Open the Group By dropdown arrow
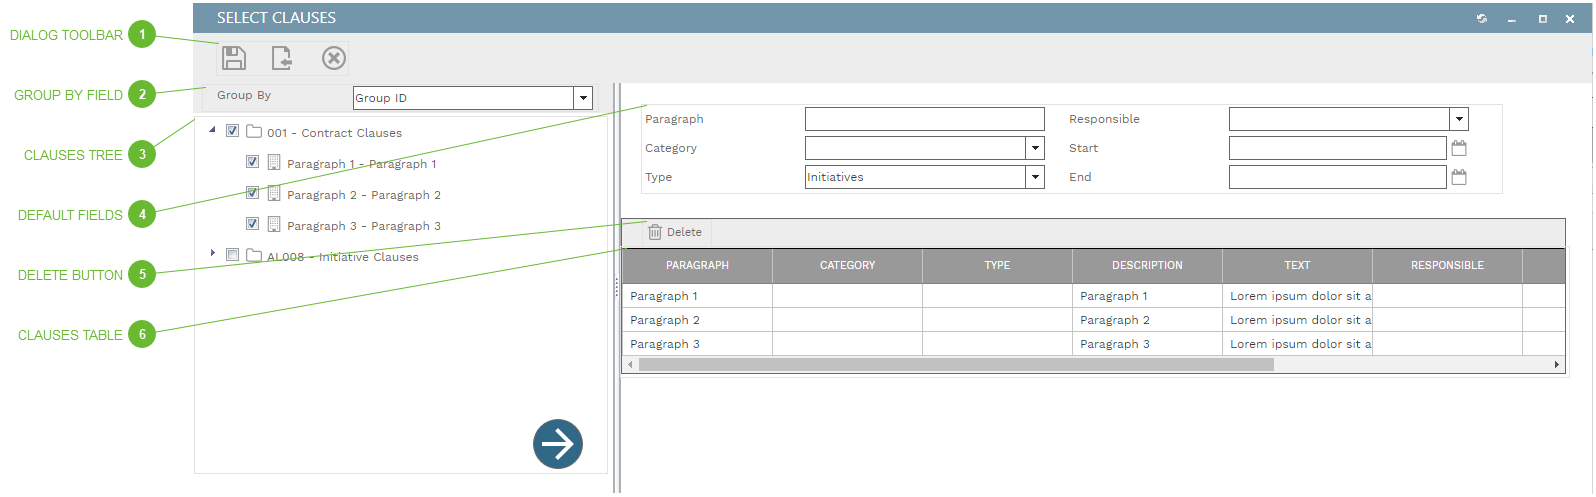This screenshot has width=1596, height=497. (x=583, y=98)
